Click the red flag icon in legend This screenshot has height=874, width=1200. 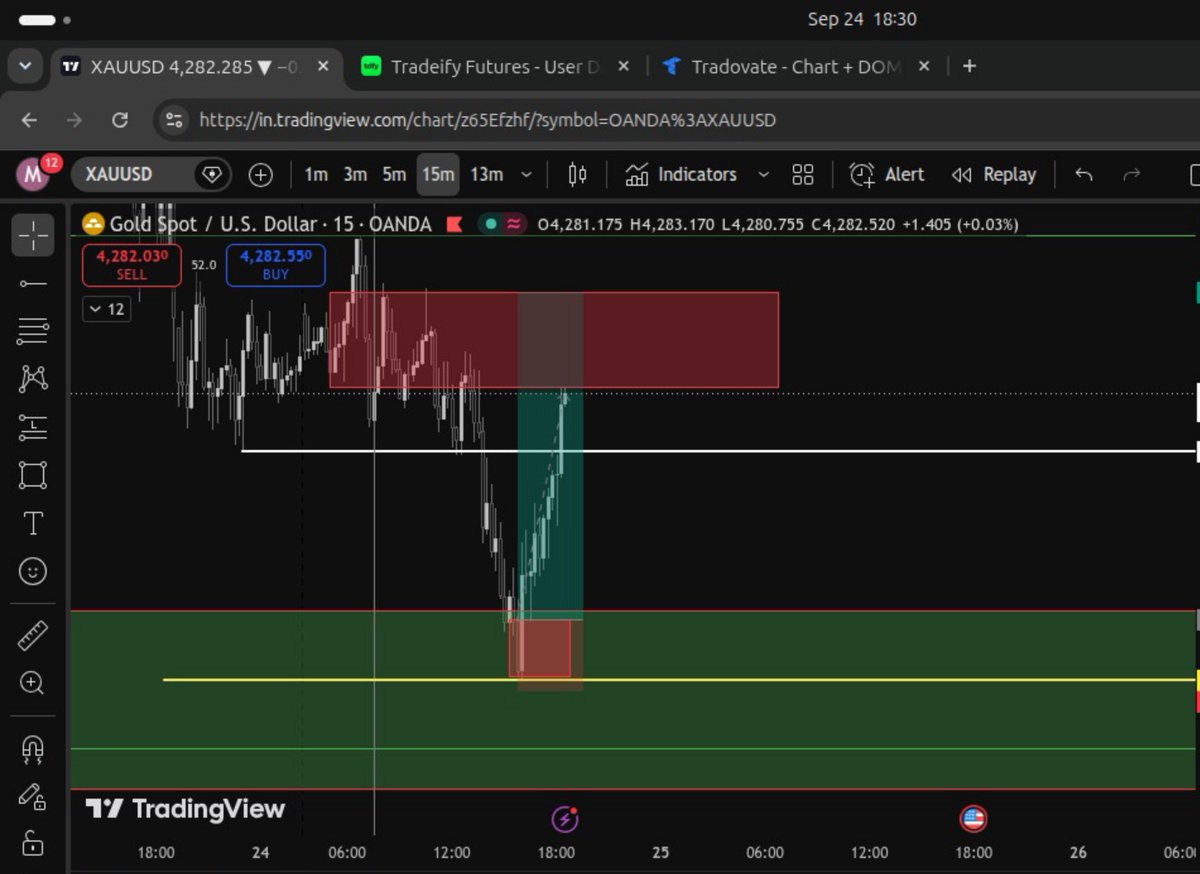pos(454,224)
